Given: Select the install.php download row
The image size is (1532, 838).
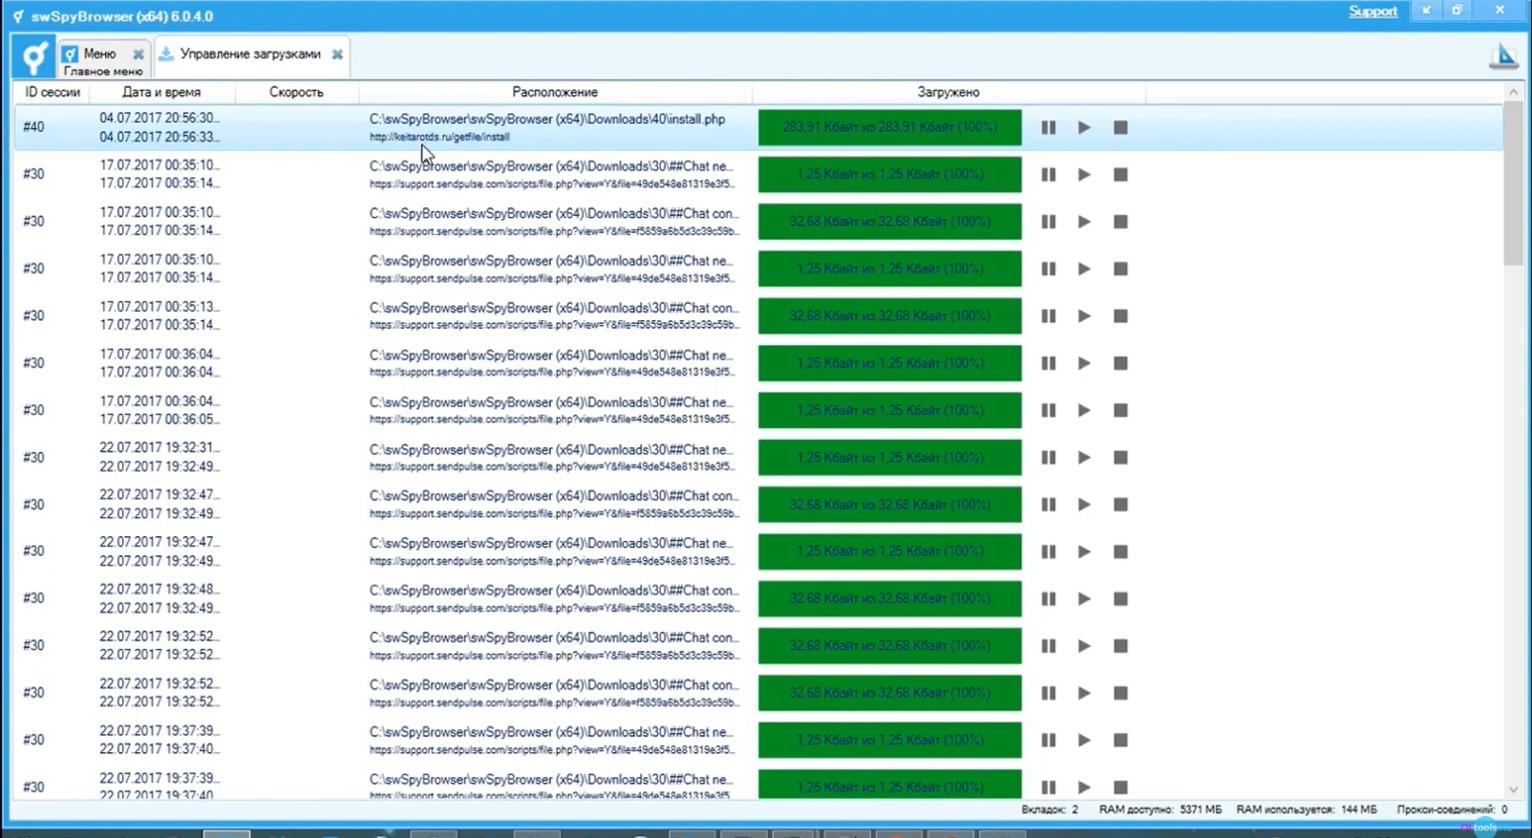Looking at the screenshot, I should click(x=758, y=127).
